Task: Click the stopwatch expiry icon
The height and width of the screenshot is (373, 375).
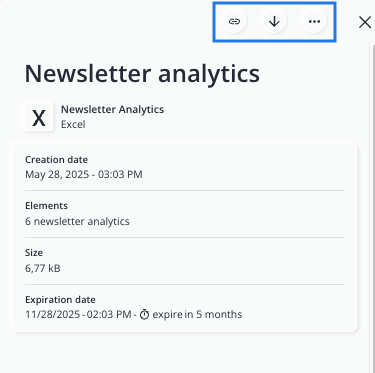Action: click(144, 314)
